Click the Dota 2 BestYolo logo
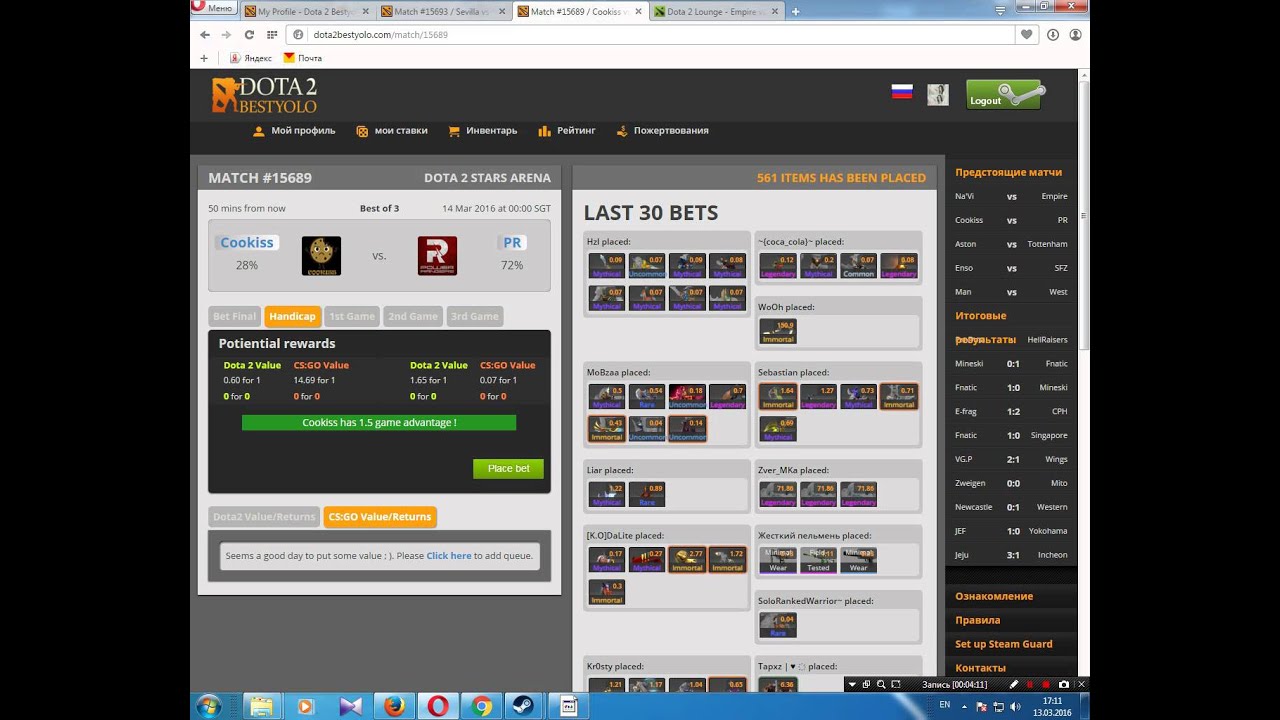Screen dimensions: 1280x720 click(x=264, y=95)
